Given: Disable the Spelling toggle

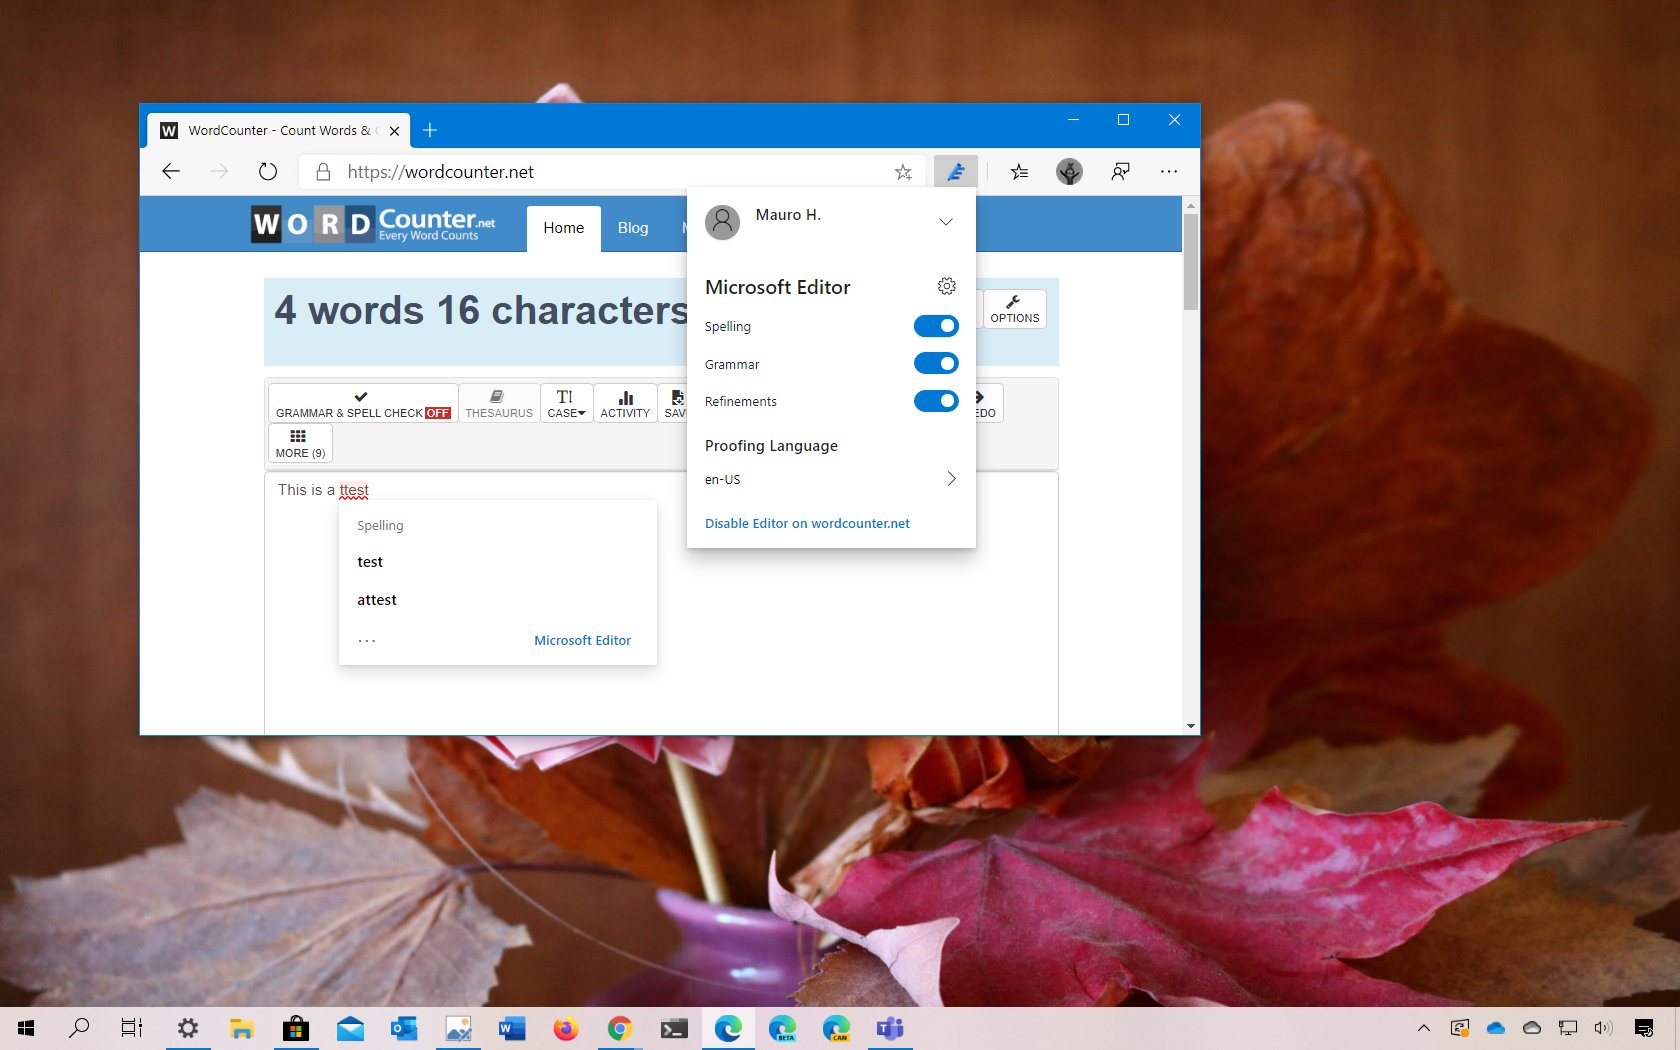Looking at the screenshot, I should click(x=935, y=325).
